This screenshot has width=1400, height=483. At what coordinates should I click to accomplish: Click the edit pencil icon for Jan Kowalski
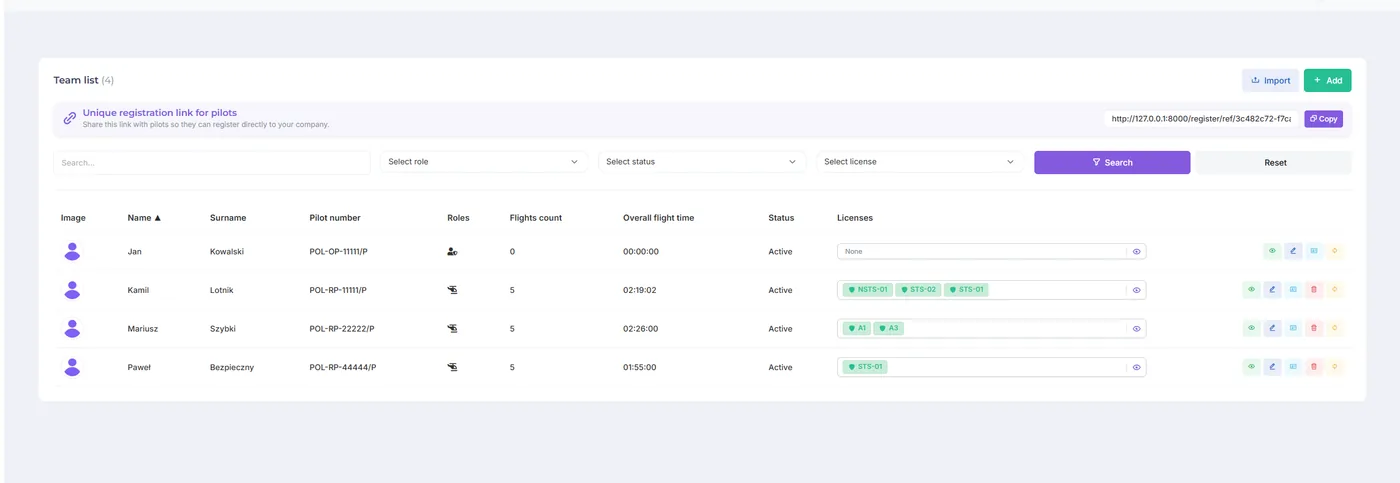pyautogui.click(x=1293, y=251)
